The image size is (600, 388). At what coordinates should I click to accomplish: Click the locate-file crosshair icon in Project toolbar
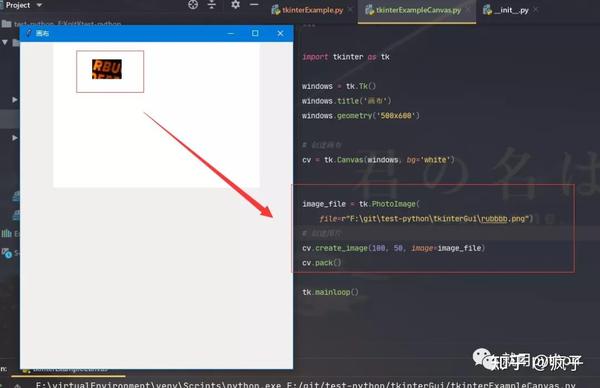[193, 5]
